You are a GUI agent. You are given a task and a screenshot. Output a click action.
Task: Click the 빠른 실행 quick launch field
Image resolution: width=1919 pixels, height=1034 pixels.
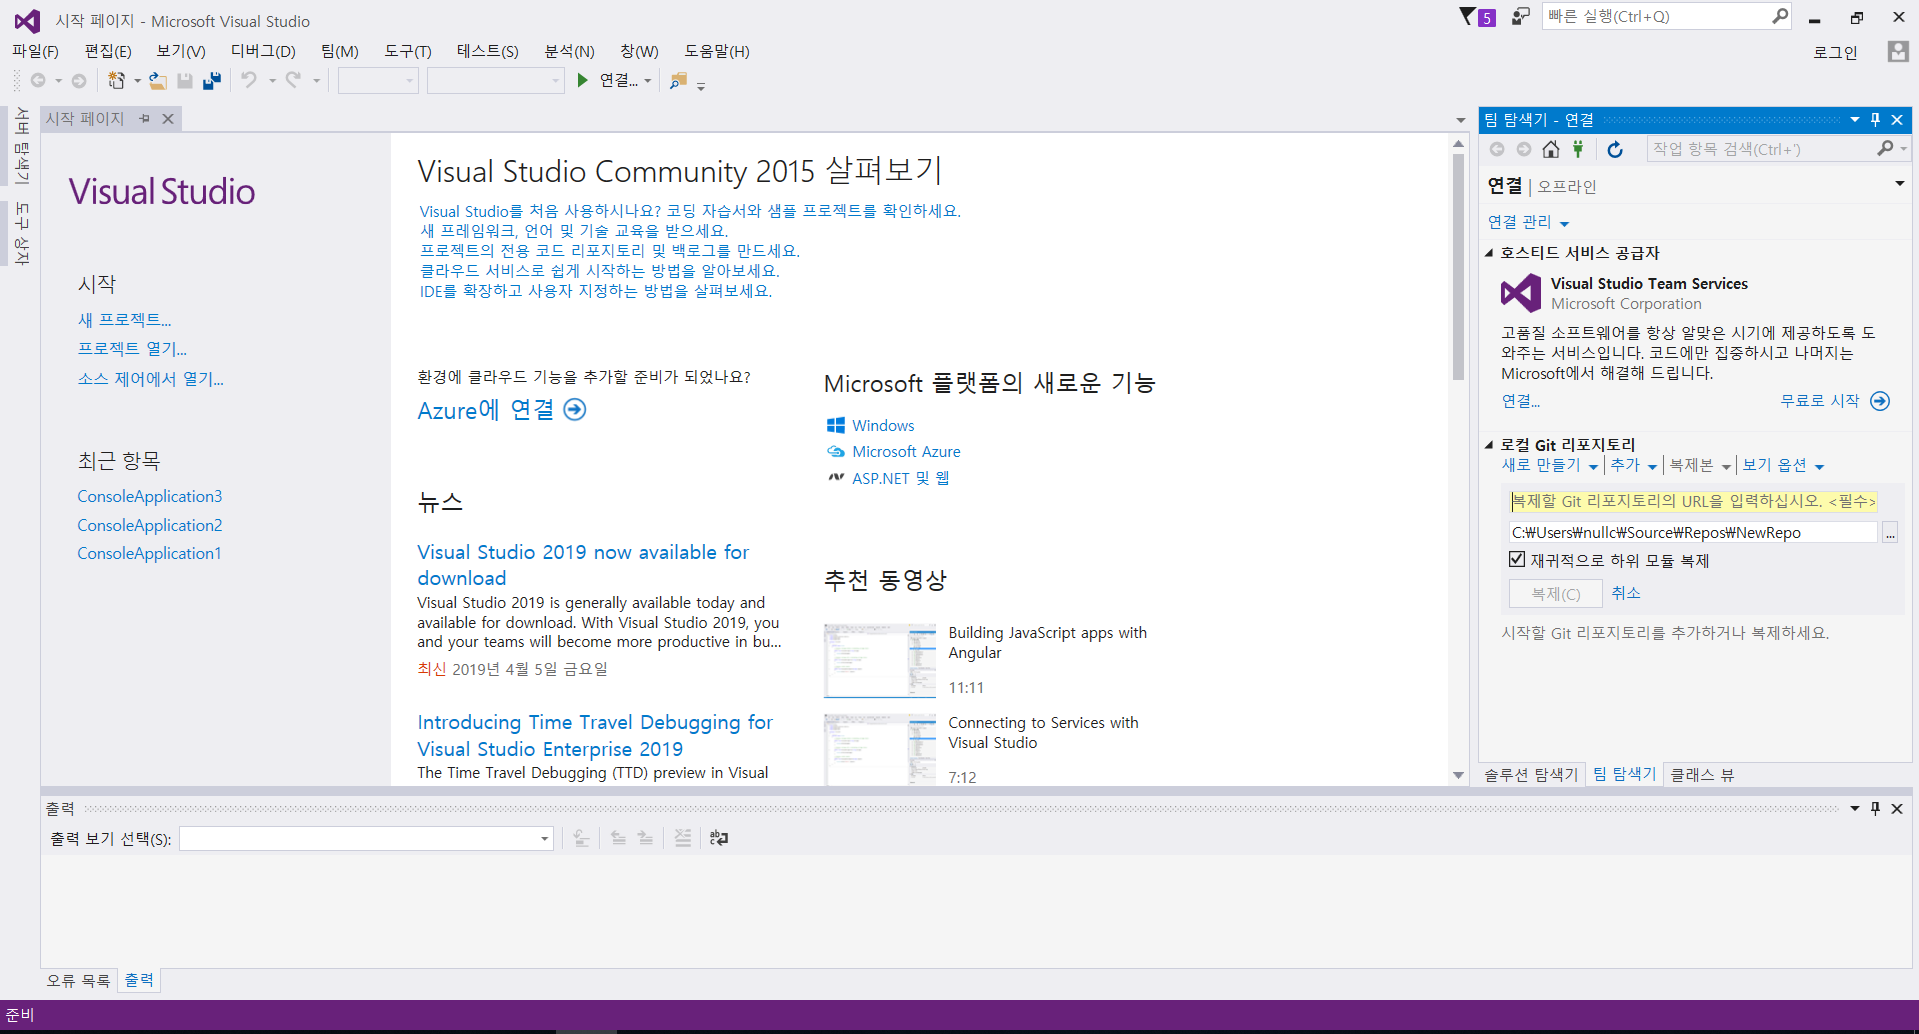1658,16
